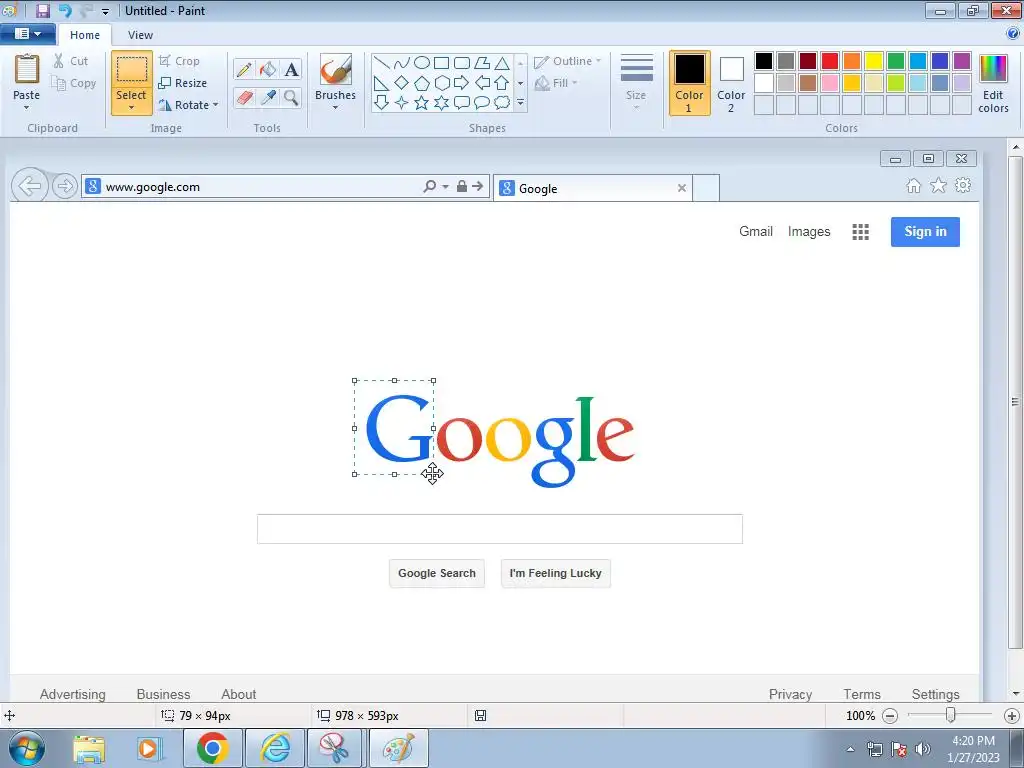Open Edit colors palette
Image resolution: width=1024 pixels, height=768 pixels.
[993, 84]
